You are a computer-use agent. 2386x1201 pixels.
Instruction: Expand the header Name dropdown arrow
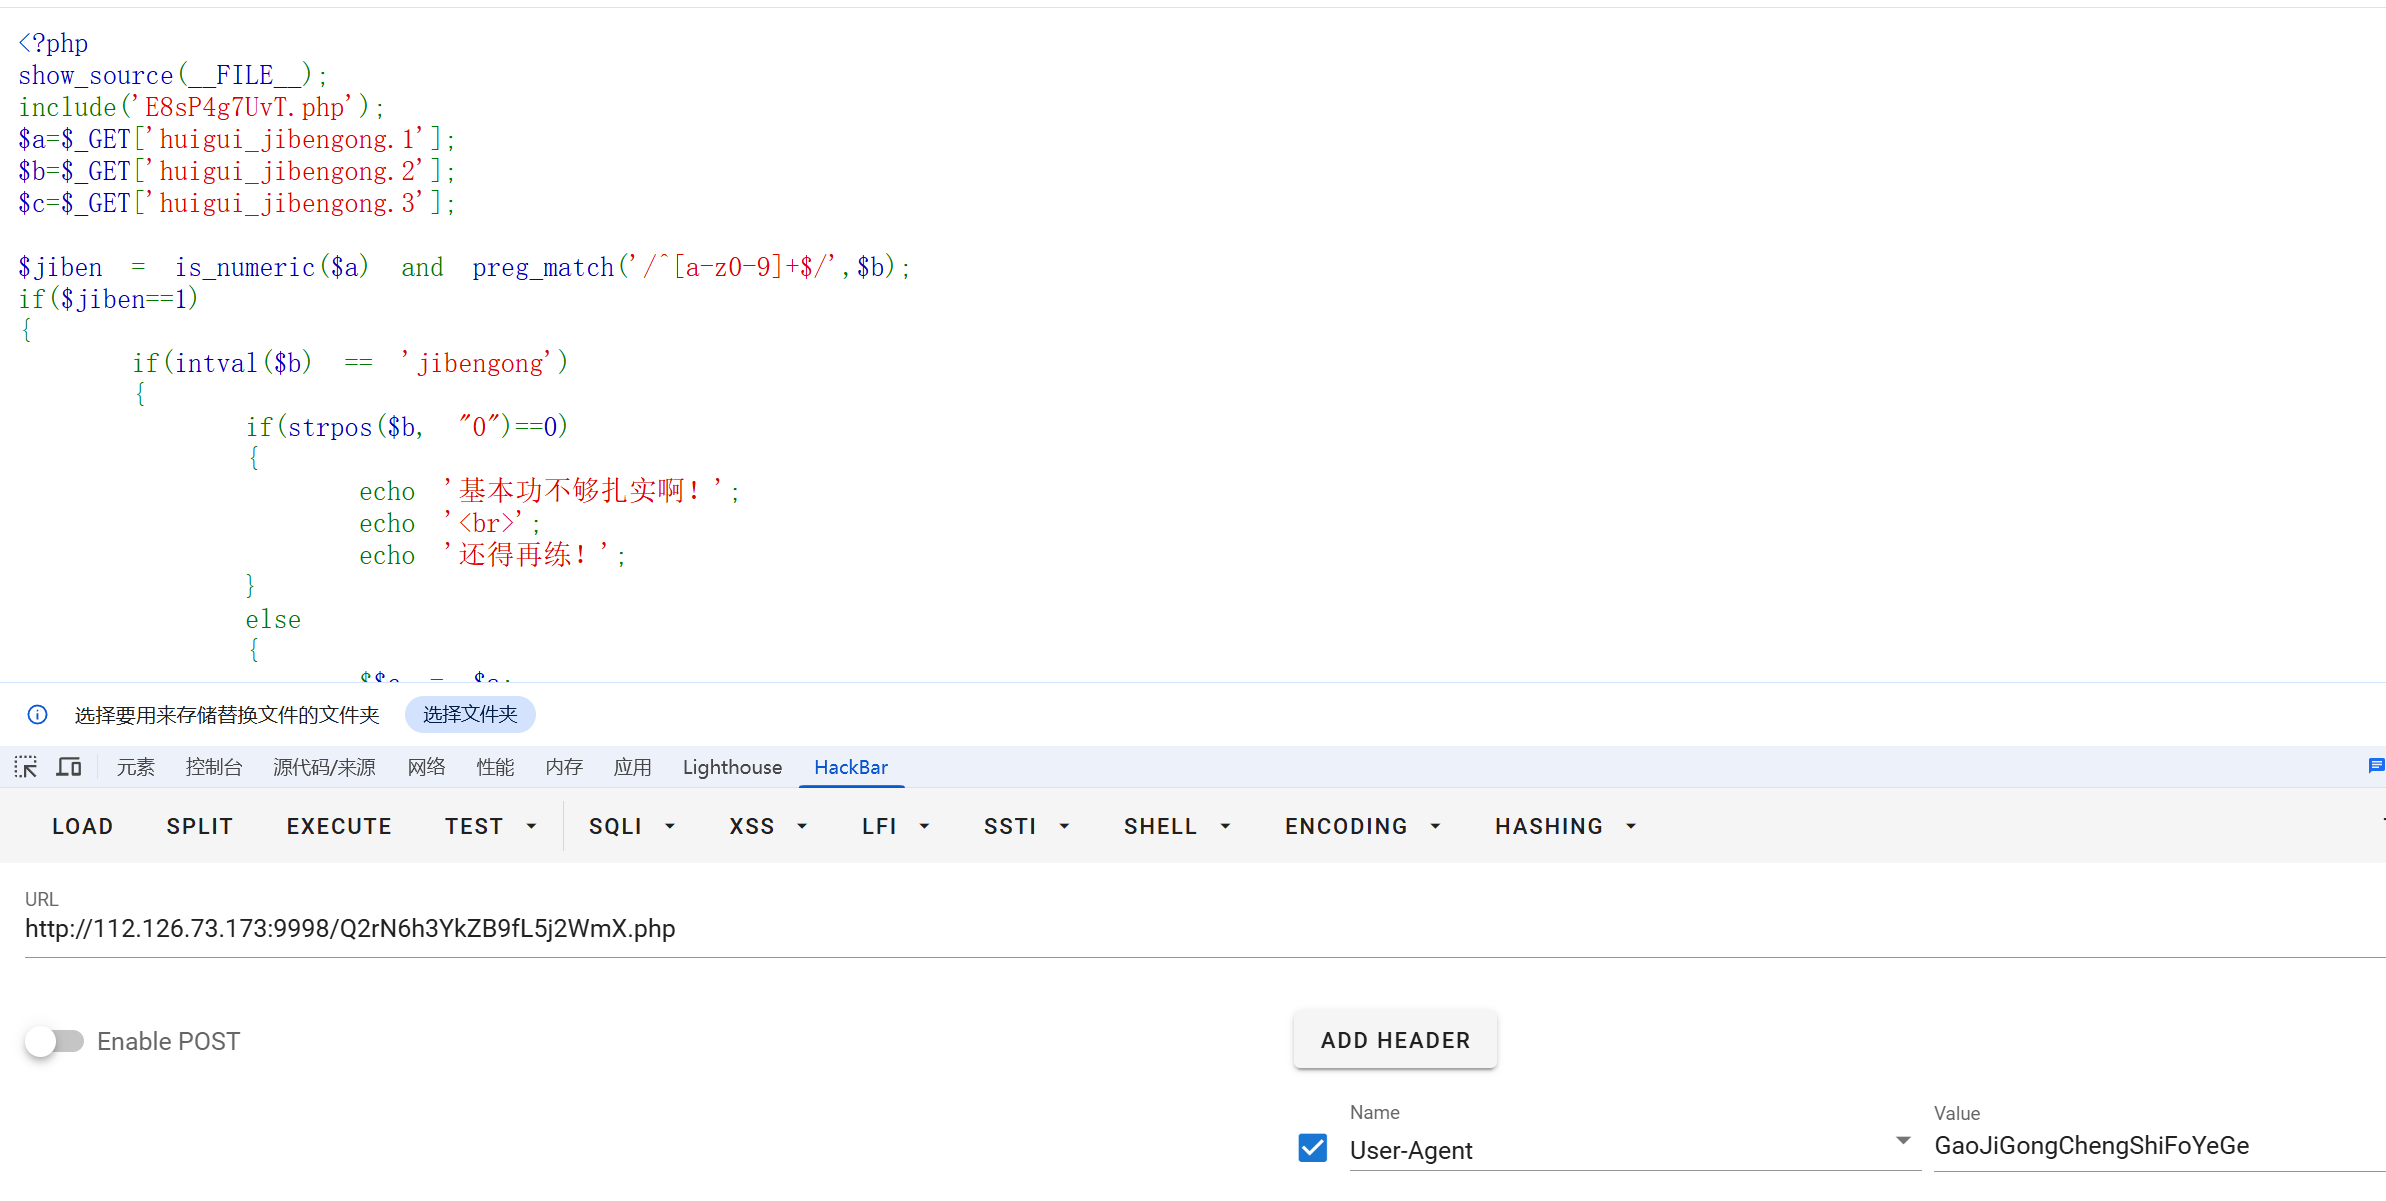point(1903,1141)
